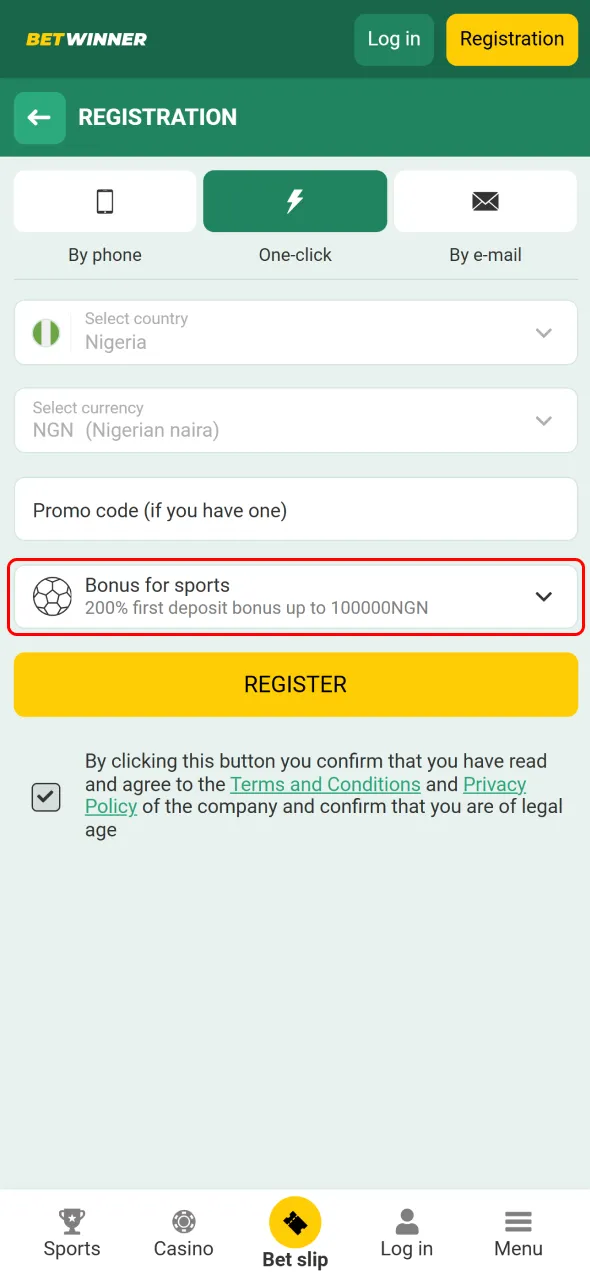The width and height of the screenshot is (590, 1280).
Task: Toggle the legal age confirmation checkbox
Action: tap(45, 796)
